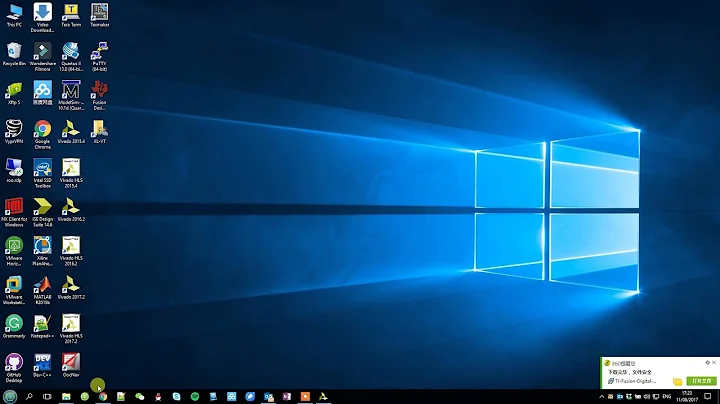Open VMware Workstation shortcut
Viewport: 720px width, 404px height.
(x=14, y=290)
